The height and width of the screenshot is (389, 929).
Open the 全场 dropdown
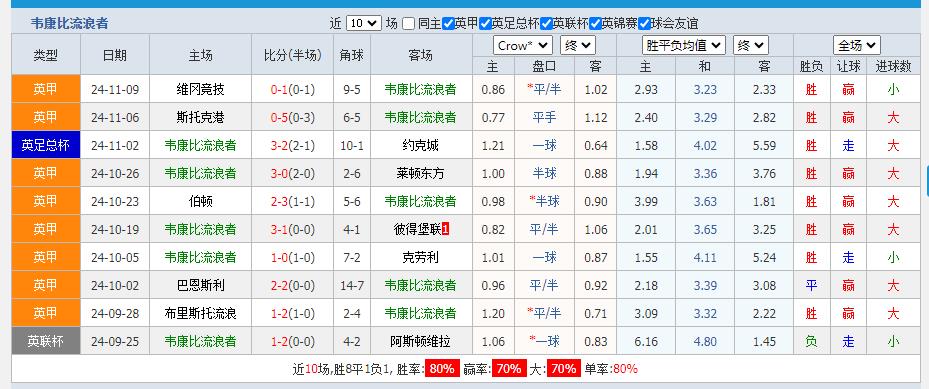click(x=856, y=46)
